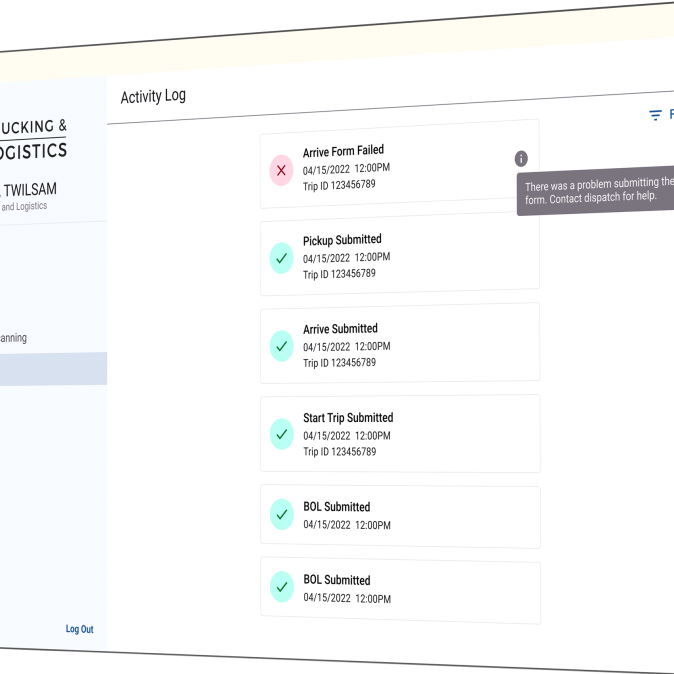
Task: Open the Pickup Submitted entry title
Action: click(342, 240)
